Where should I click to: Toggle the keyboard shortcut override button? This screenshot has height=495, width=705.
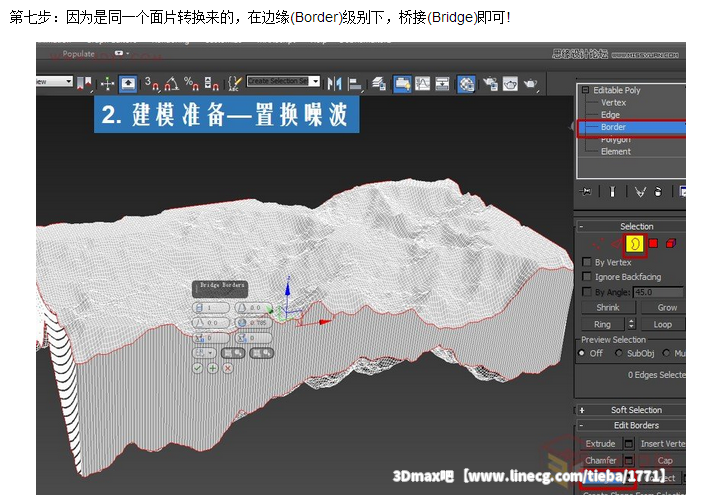[x=128, y=84]
